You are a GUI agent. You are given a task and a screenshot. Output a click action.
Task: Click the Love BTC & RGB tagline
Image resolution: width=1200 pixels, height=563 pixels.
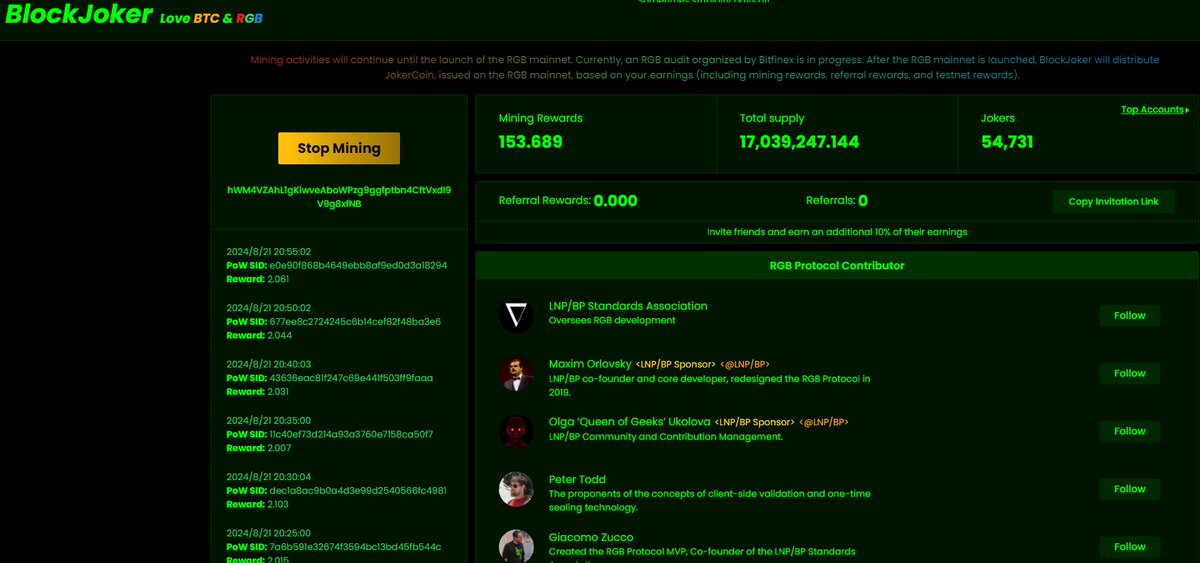(211, 19)
